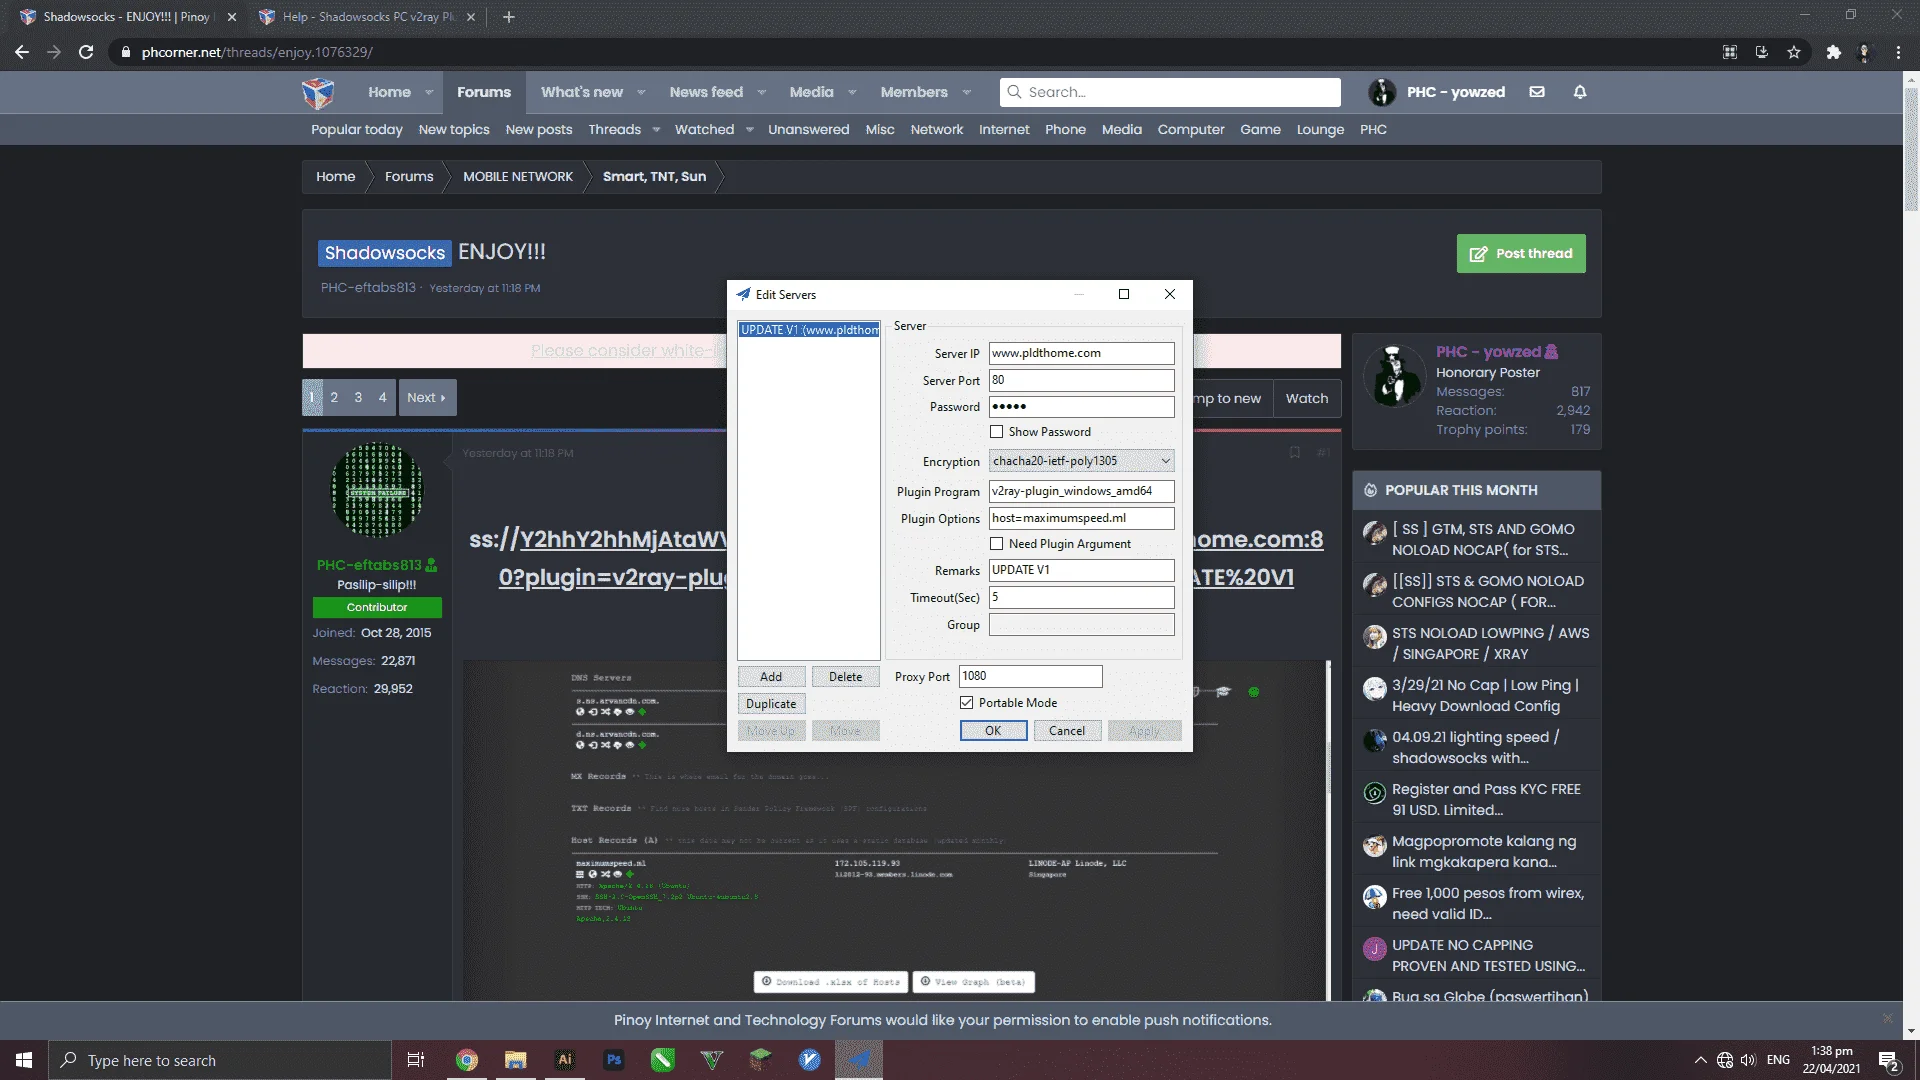Click the network globe tray icon
The image size is (1920, 1080).
[x=1725, y=1060]
